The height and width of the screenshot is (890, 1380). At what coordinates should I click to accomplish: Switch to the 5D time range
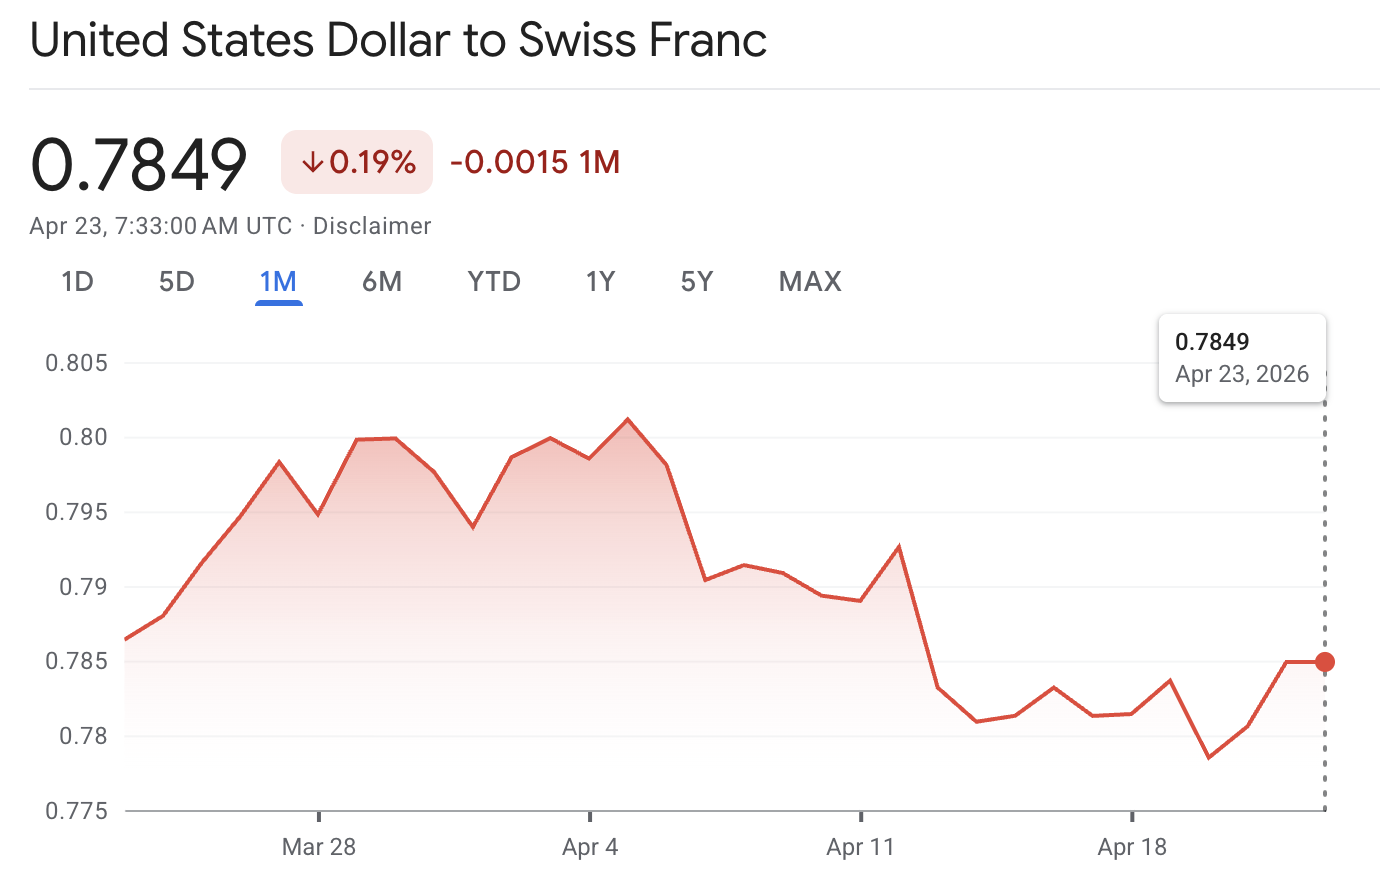(176, 281)
